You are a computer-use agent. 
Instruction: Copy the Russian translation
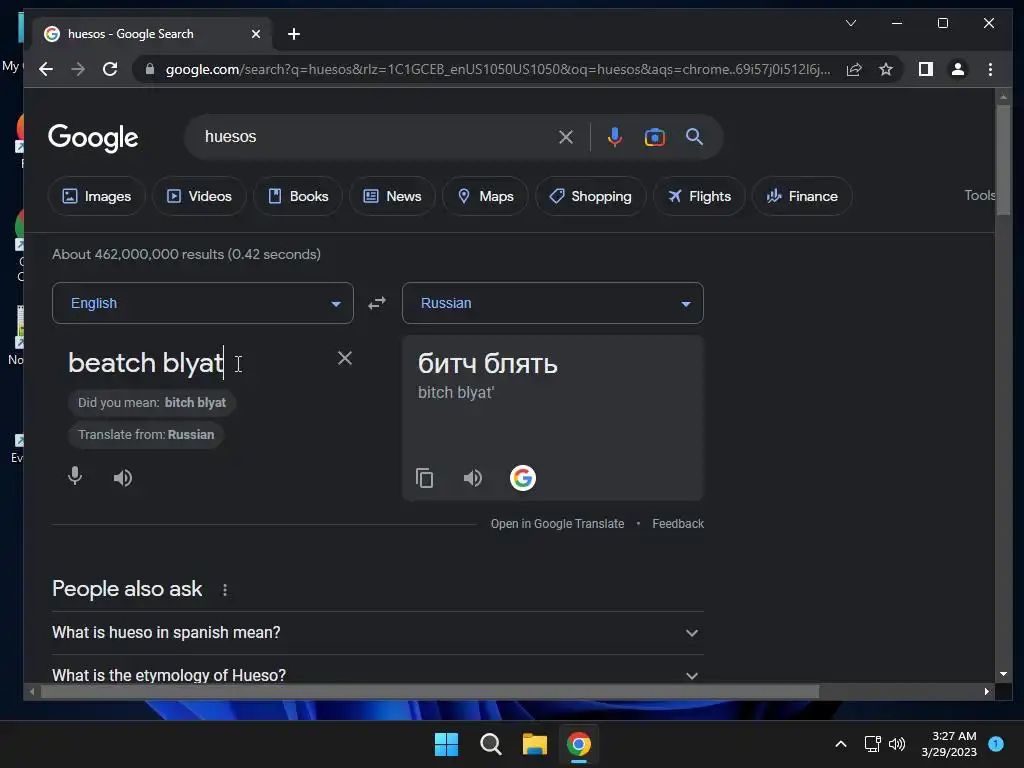(x=424, y=478)
